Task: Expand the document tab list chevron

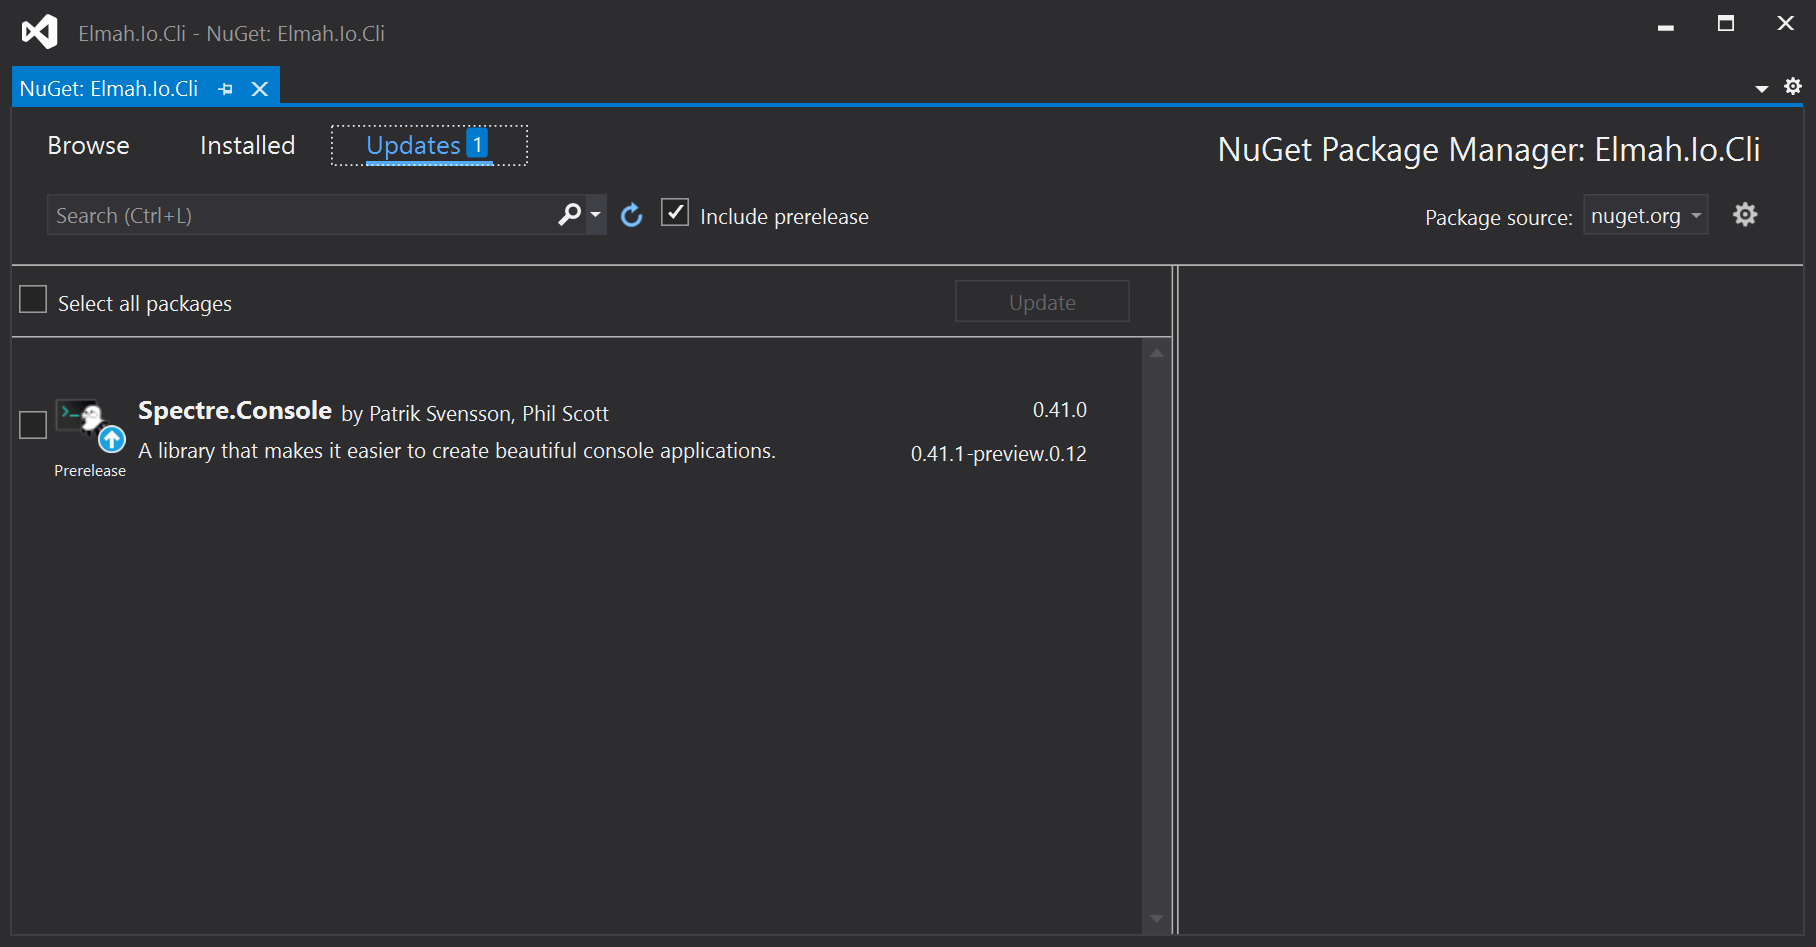Action: pos(1762,88)
